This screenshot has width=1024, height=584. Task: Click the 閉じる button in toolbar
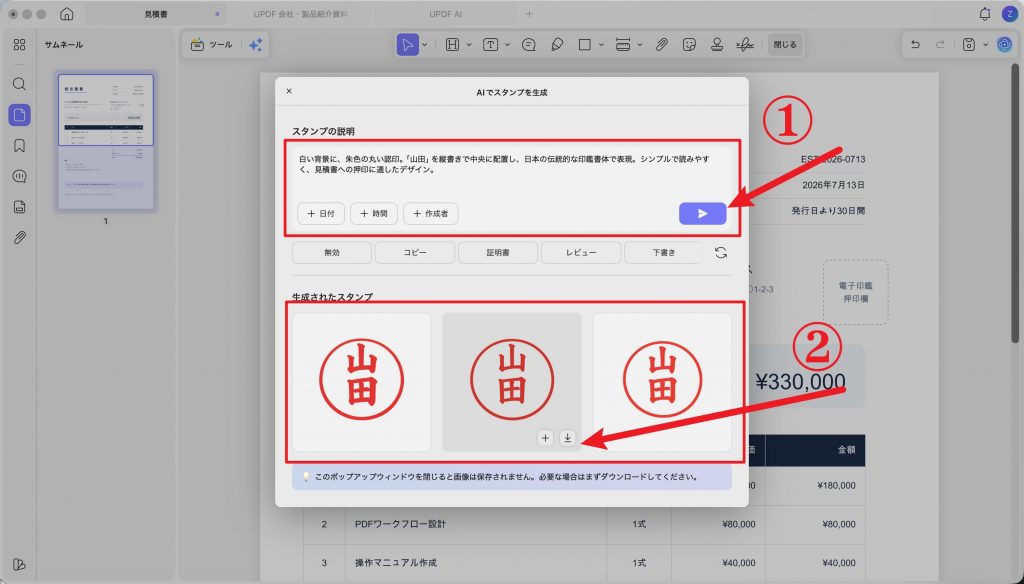tap(785, 44)
